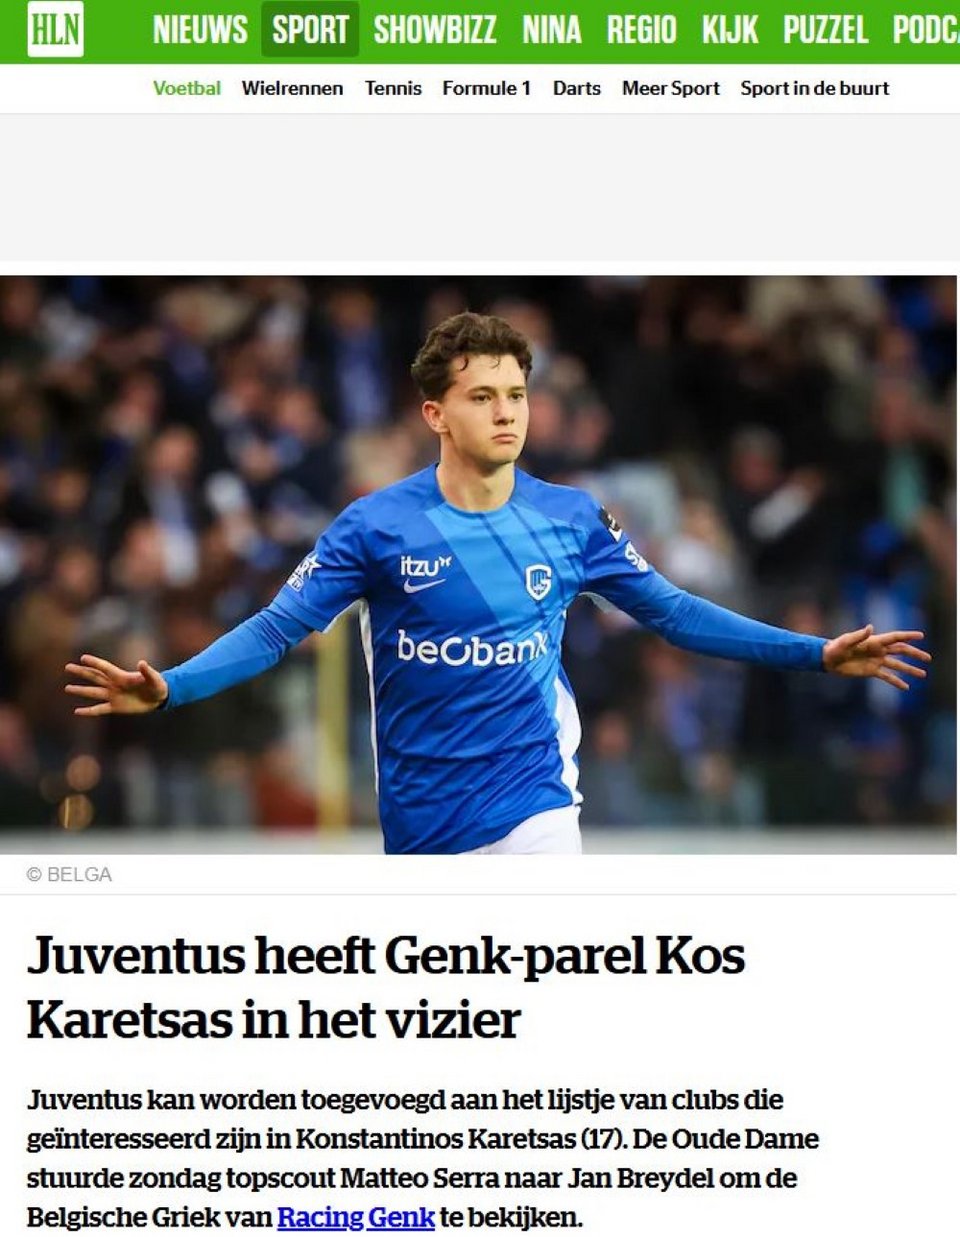This screenshot has height=1237, width=960.
Task: Click the Juventus Karetsas headline
Action: (386, 987)
